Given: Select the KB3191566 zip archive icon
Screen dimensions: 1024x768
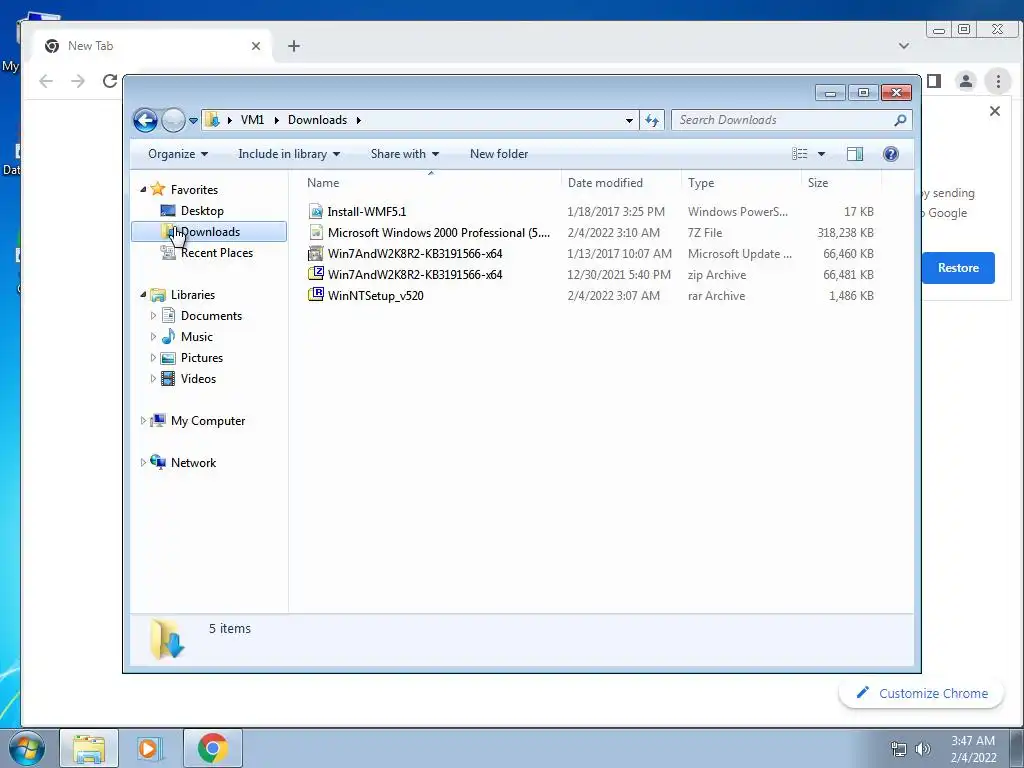Looking at the screenshot, I should pos(316,274).
